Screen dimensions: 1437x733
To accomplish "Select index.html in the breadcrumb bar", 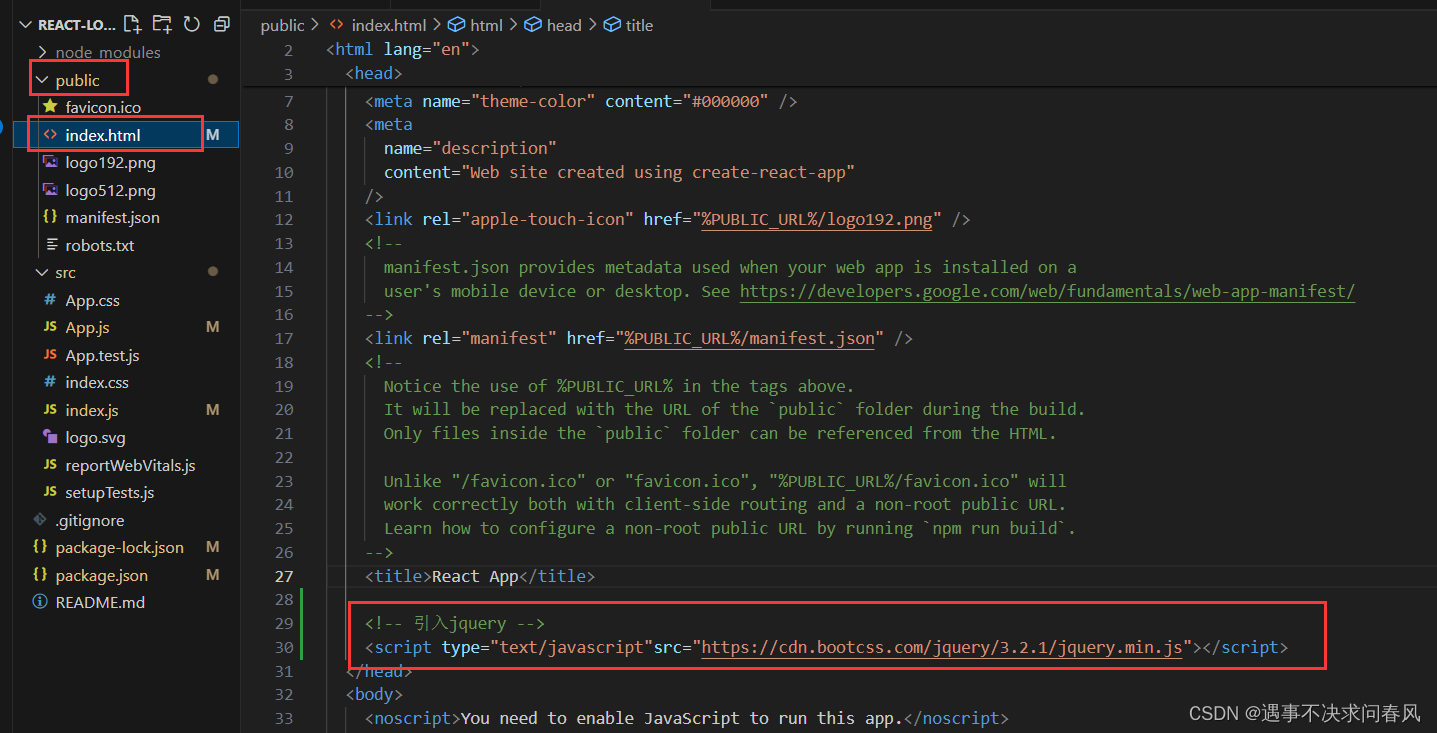I will [x=389, y=24].
